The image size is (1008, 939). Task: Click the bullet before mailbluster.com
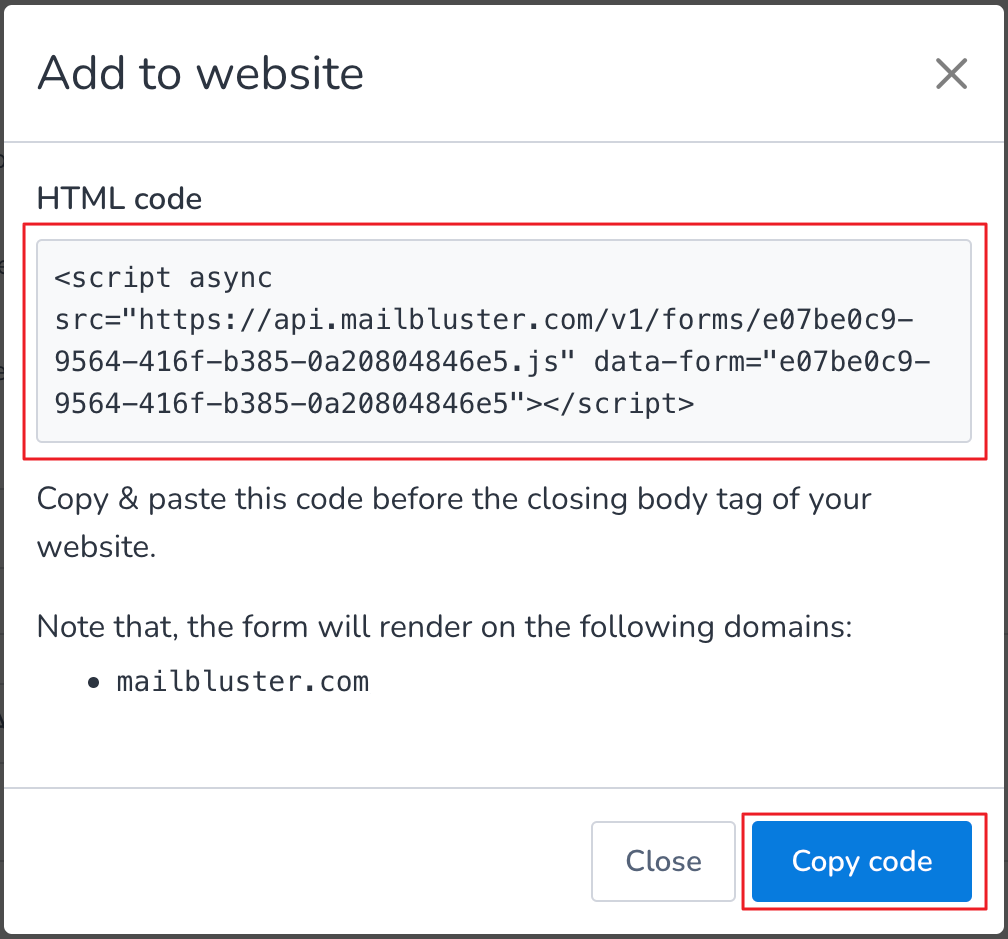tap(93, 683)
